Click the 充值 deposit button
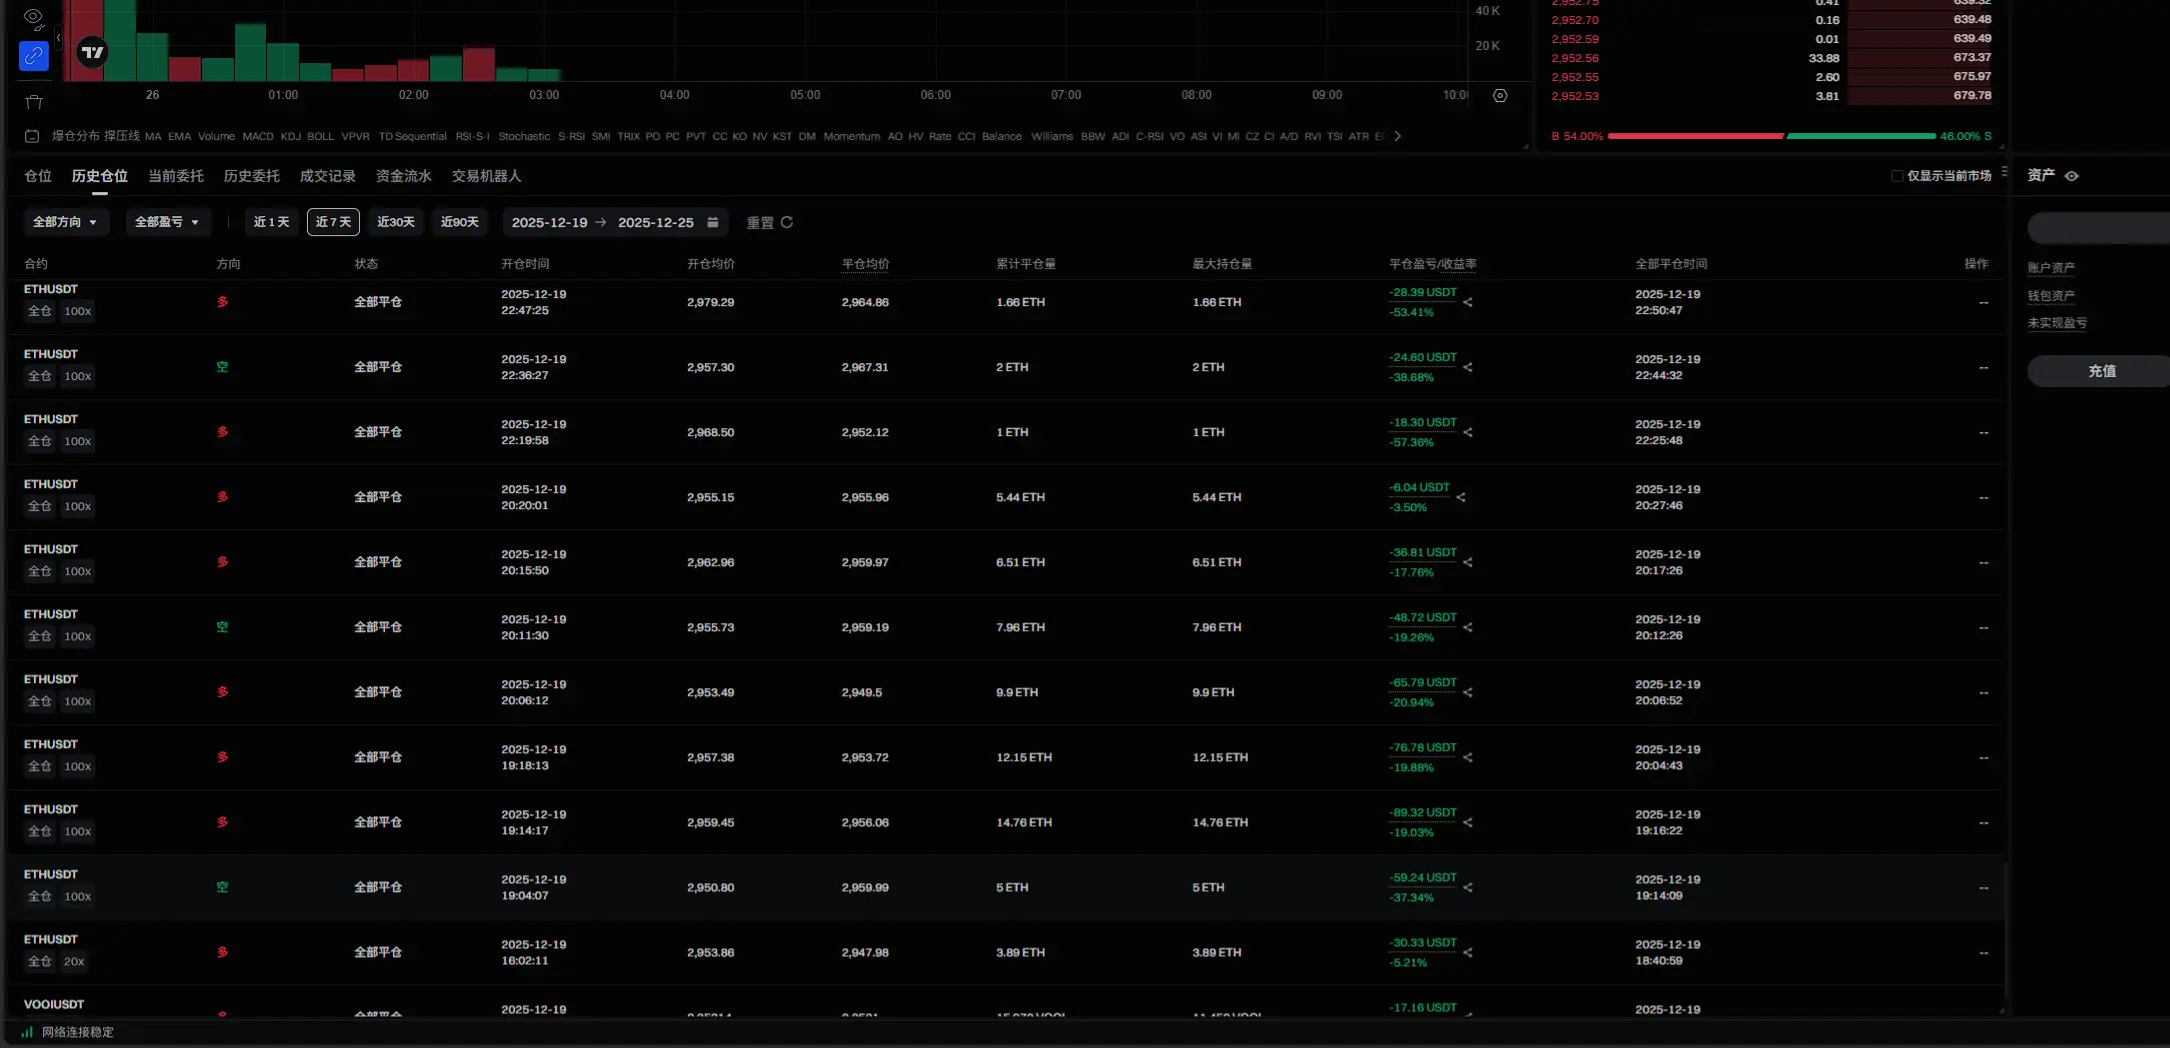The image size is (2170, 1048). point(2100,371)
